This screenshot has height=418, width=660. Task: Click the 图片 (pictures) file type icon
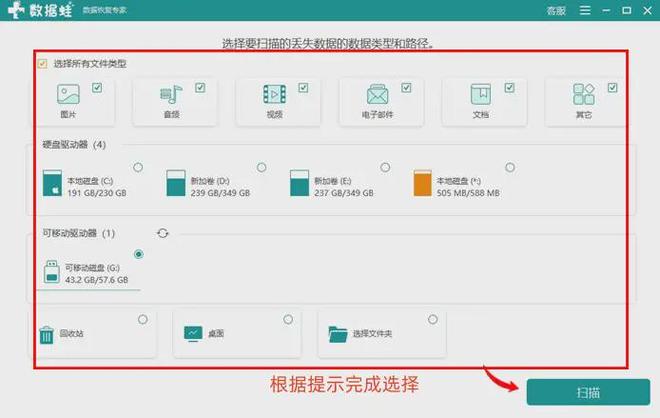click(68, 95)
